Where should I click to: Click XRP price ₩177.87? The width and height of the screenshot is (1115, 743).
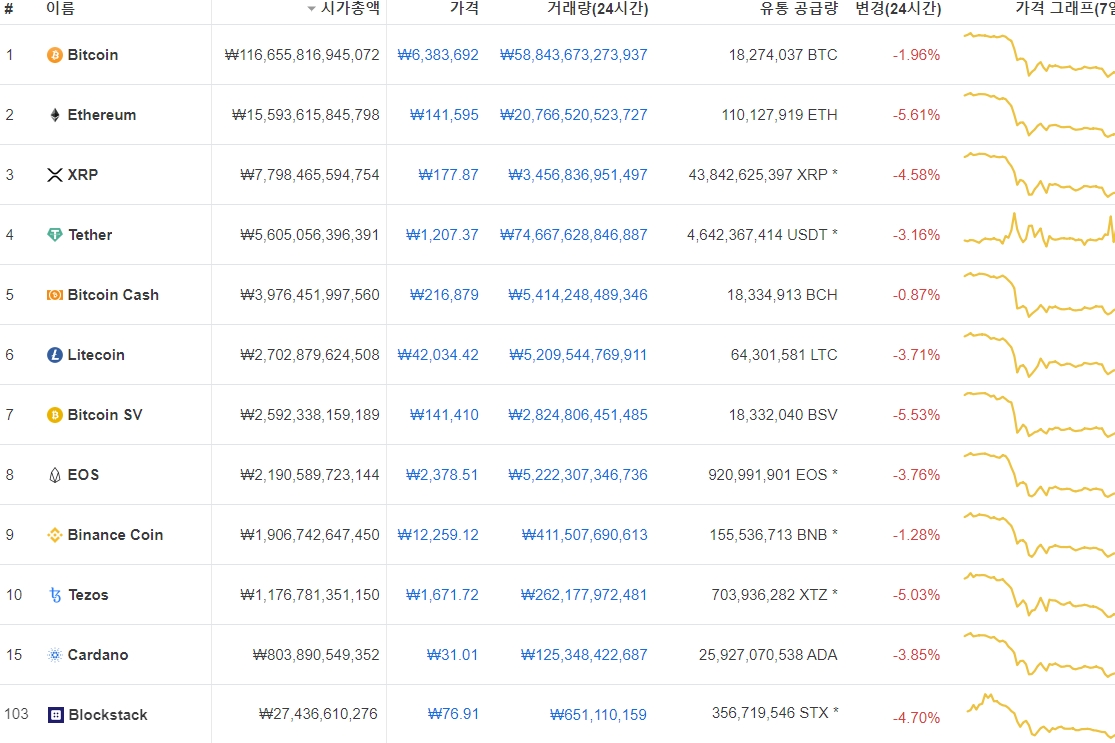[449, 175]
